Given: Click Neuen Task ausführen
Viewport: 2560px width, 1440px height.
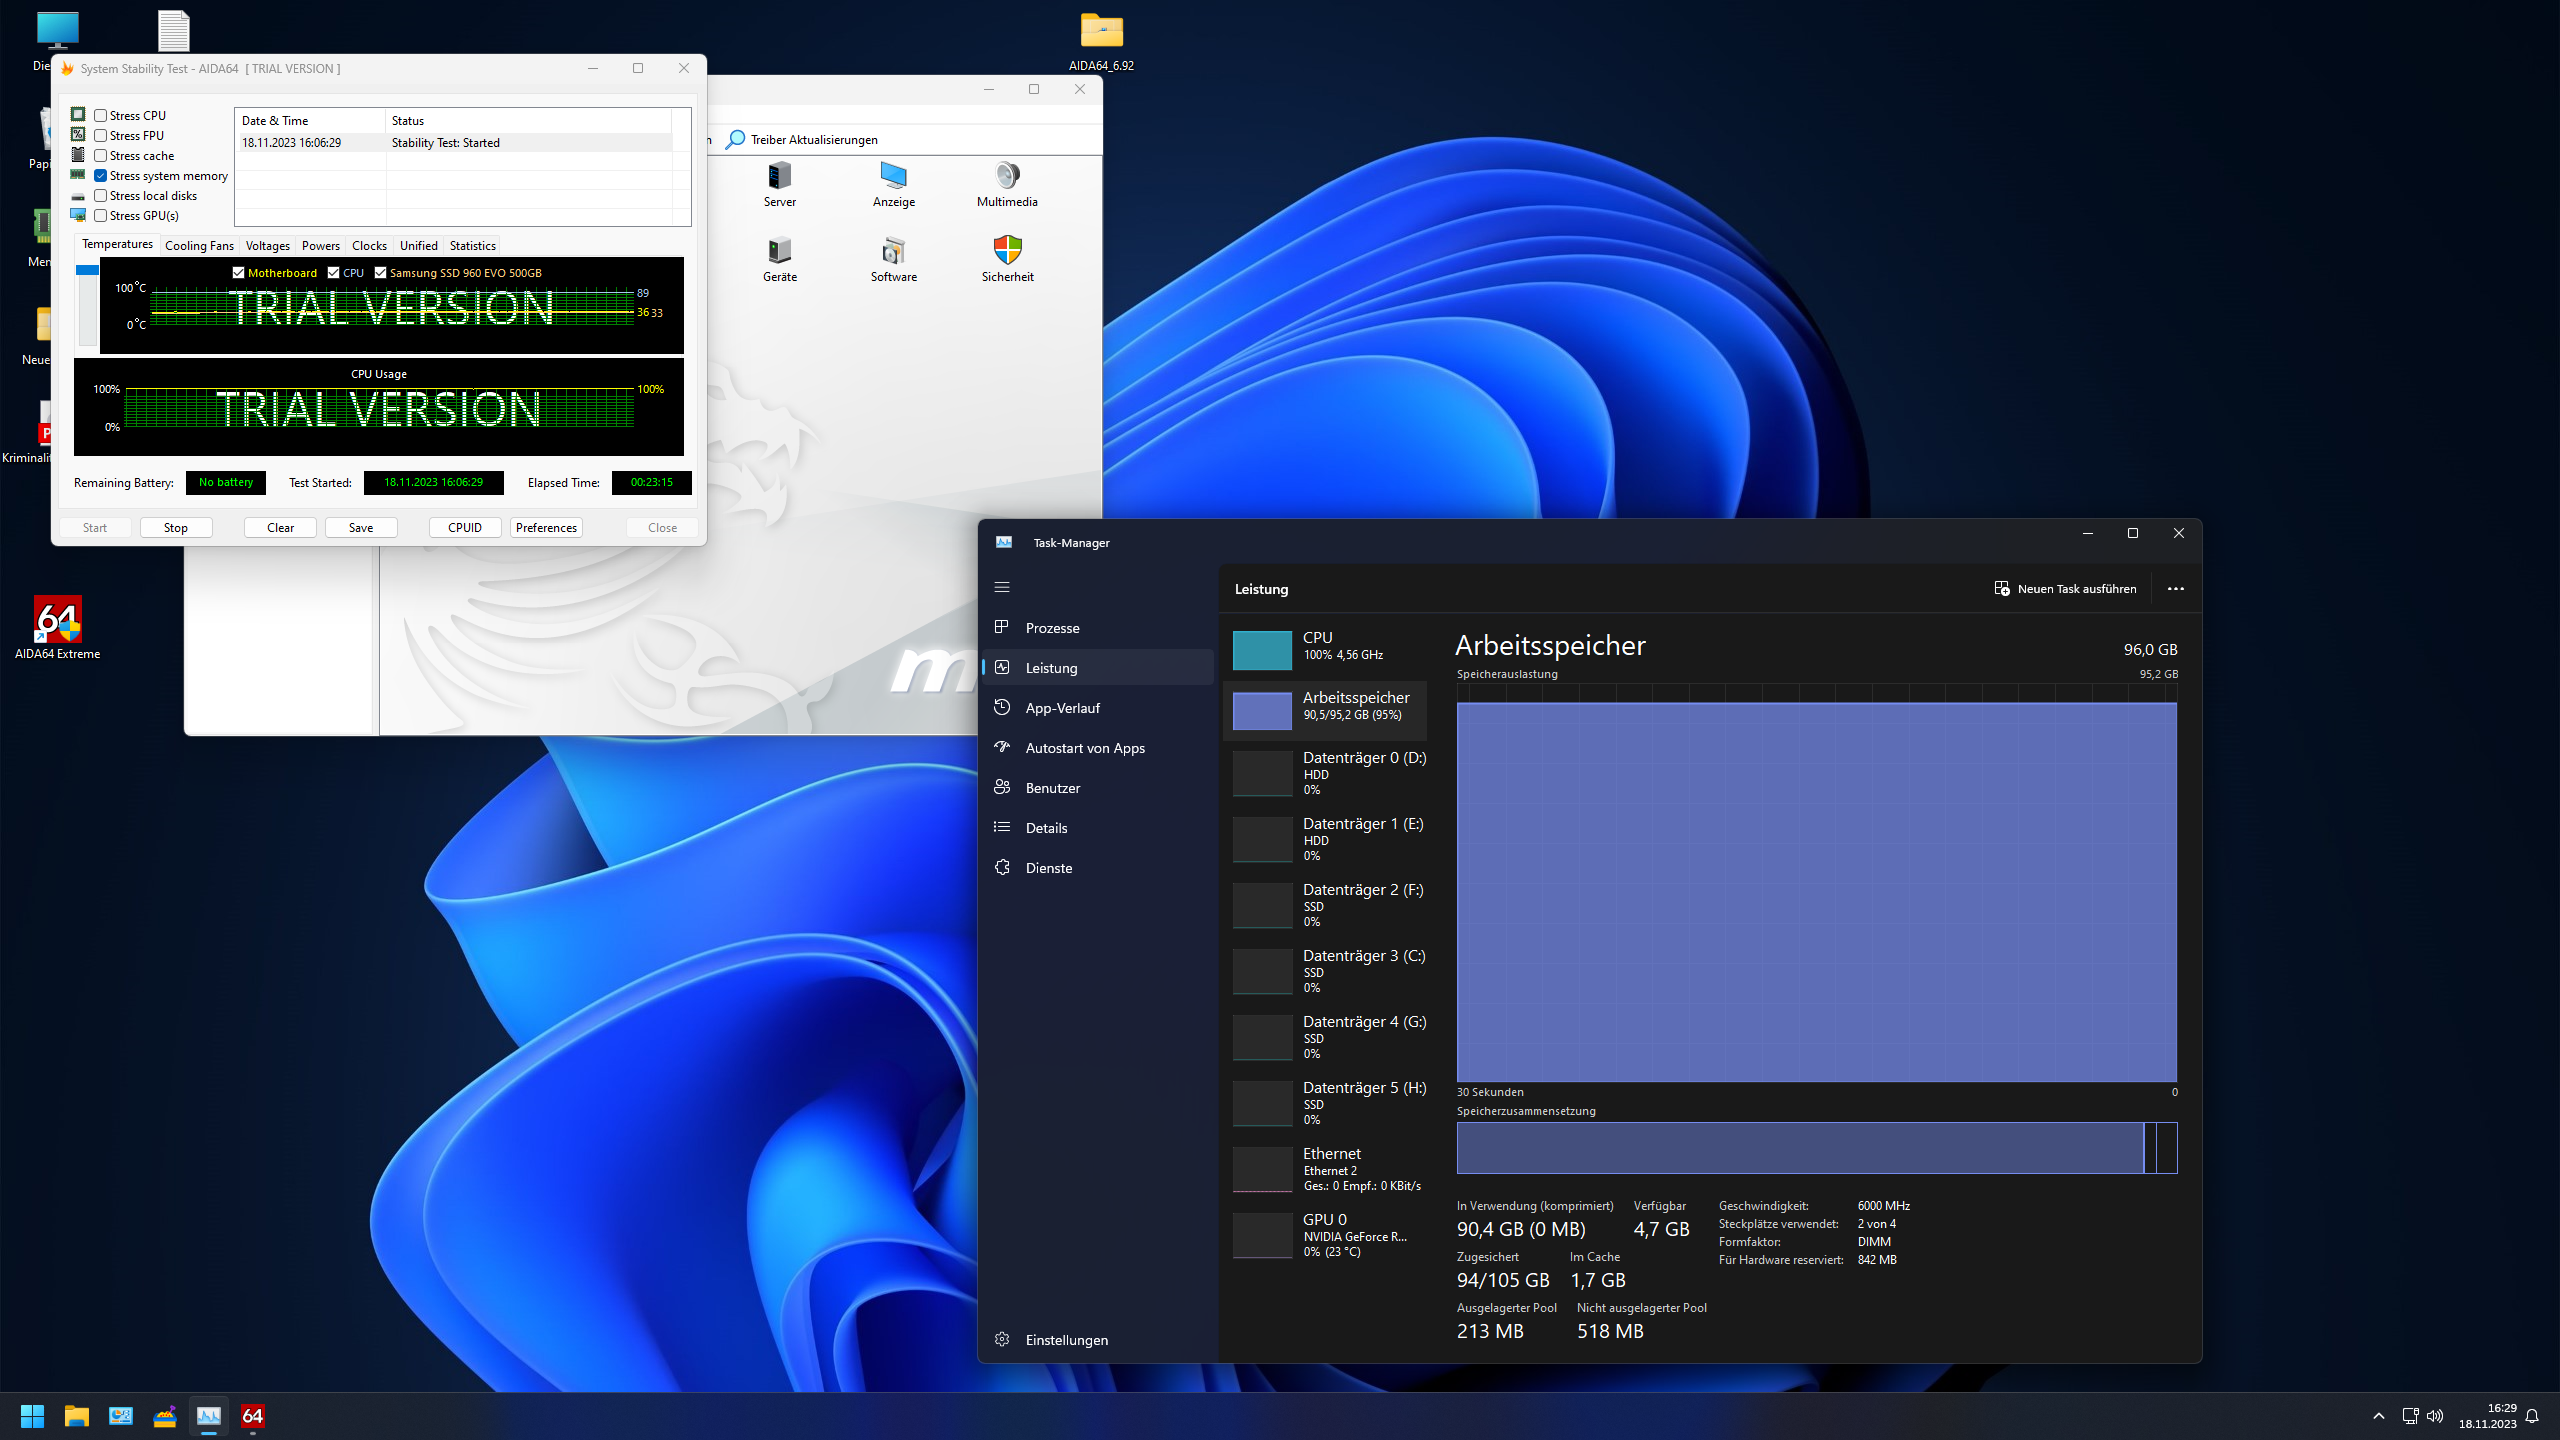Looking at the screenshot, I should pos(2065,589).
